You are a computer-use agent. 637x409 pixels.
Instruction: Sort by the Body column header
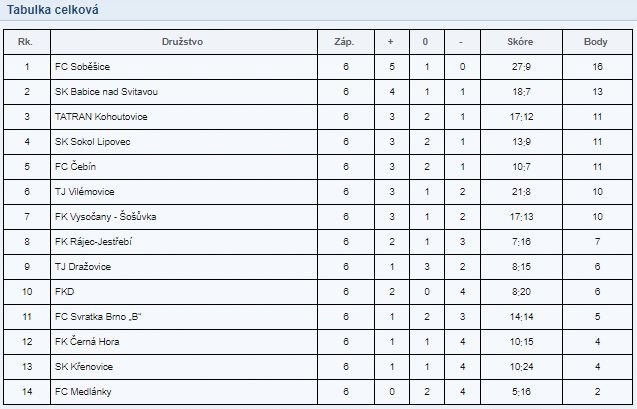(x=596, y=42)
